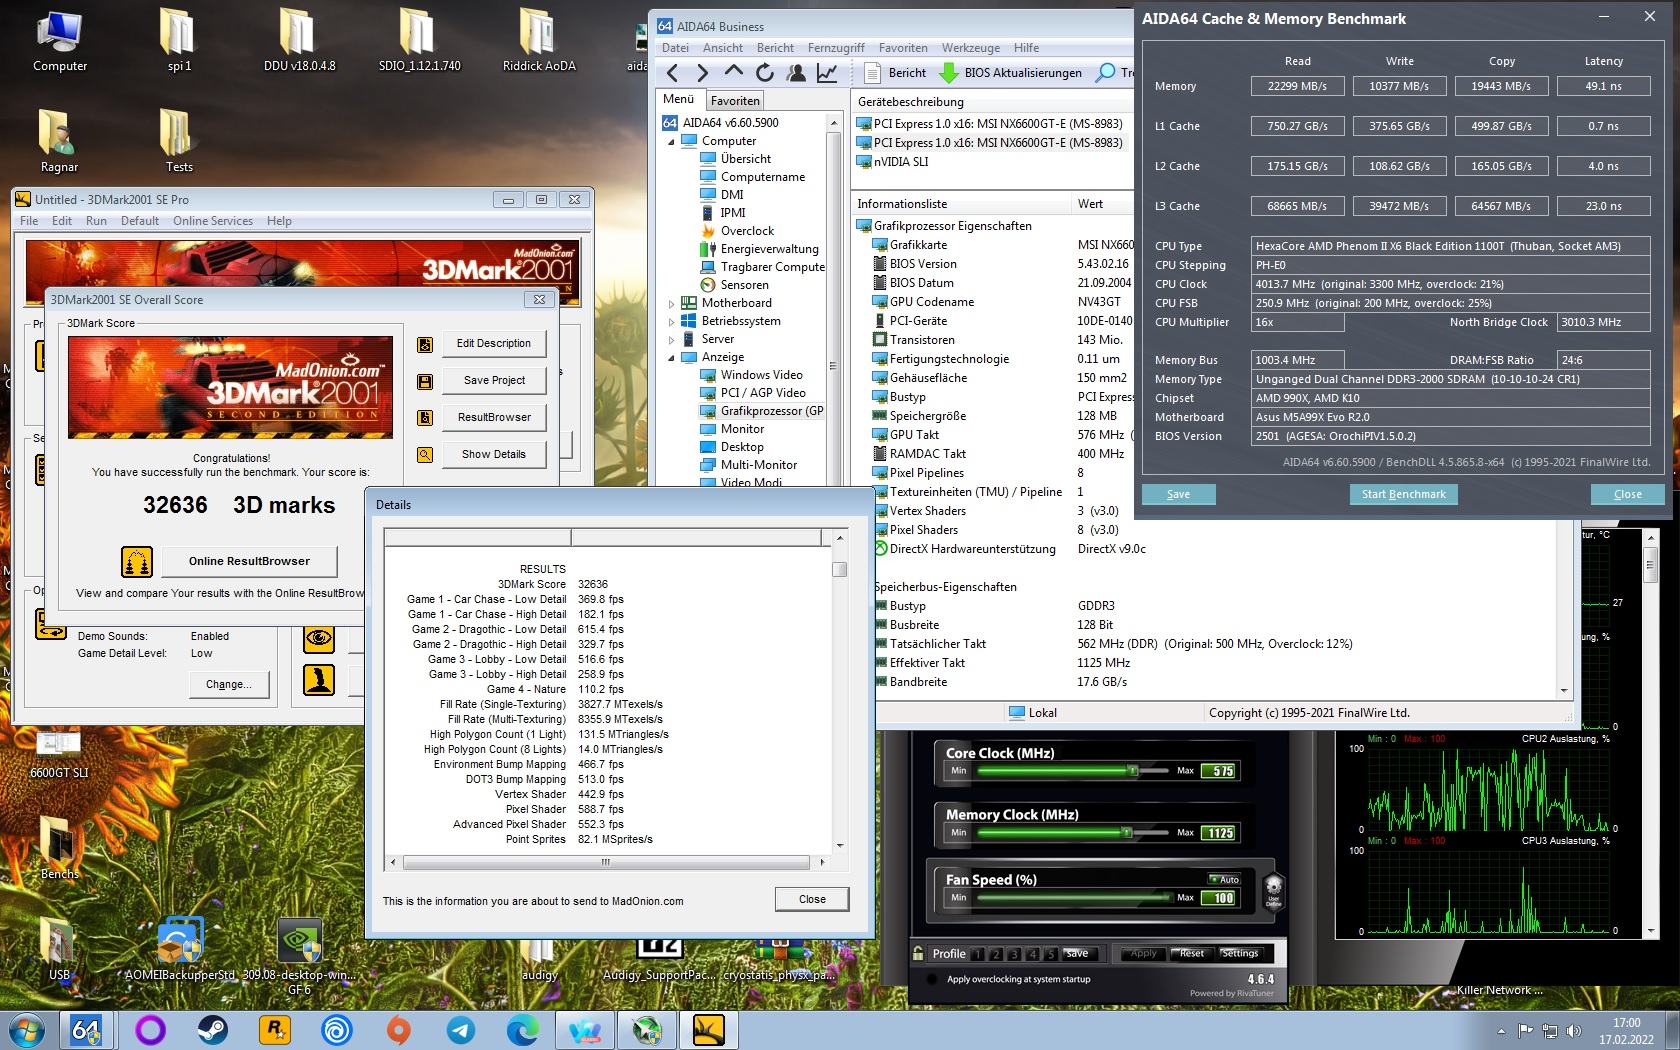Expand the Motherboard tree node

pyautogui.click(x=671, y=304)
